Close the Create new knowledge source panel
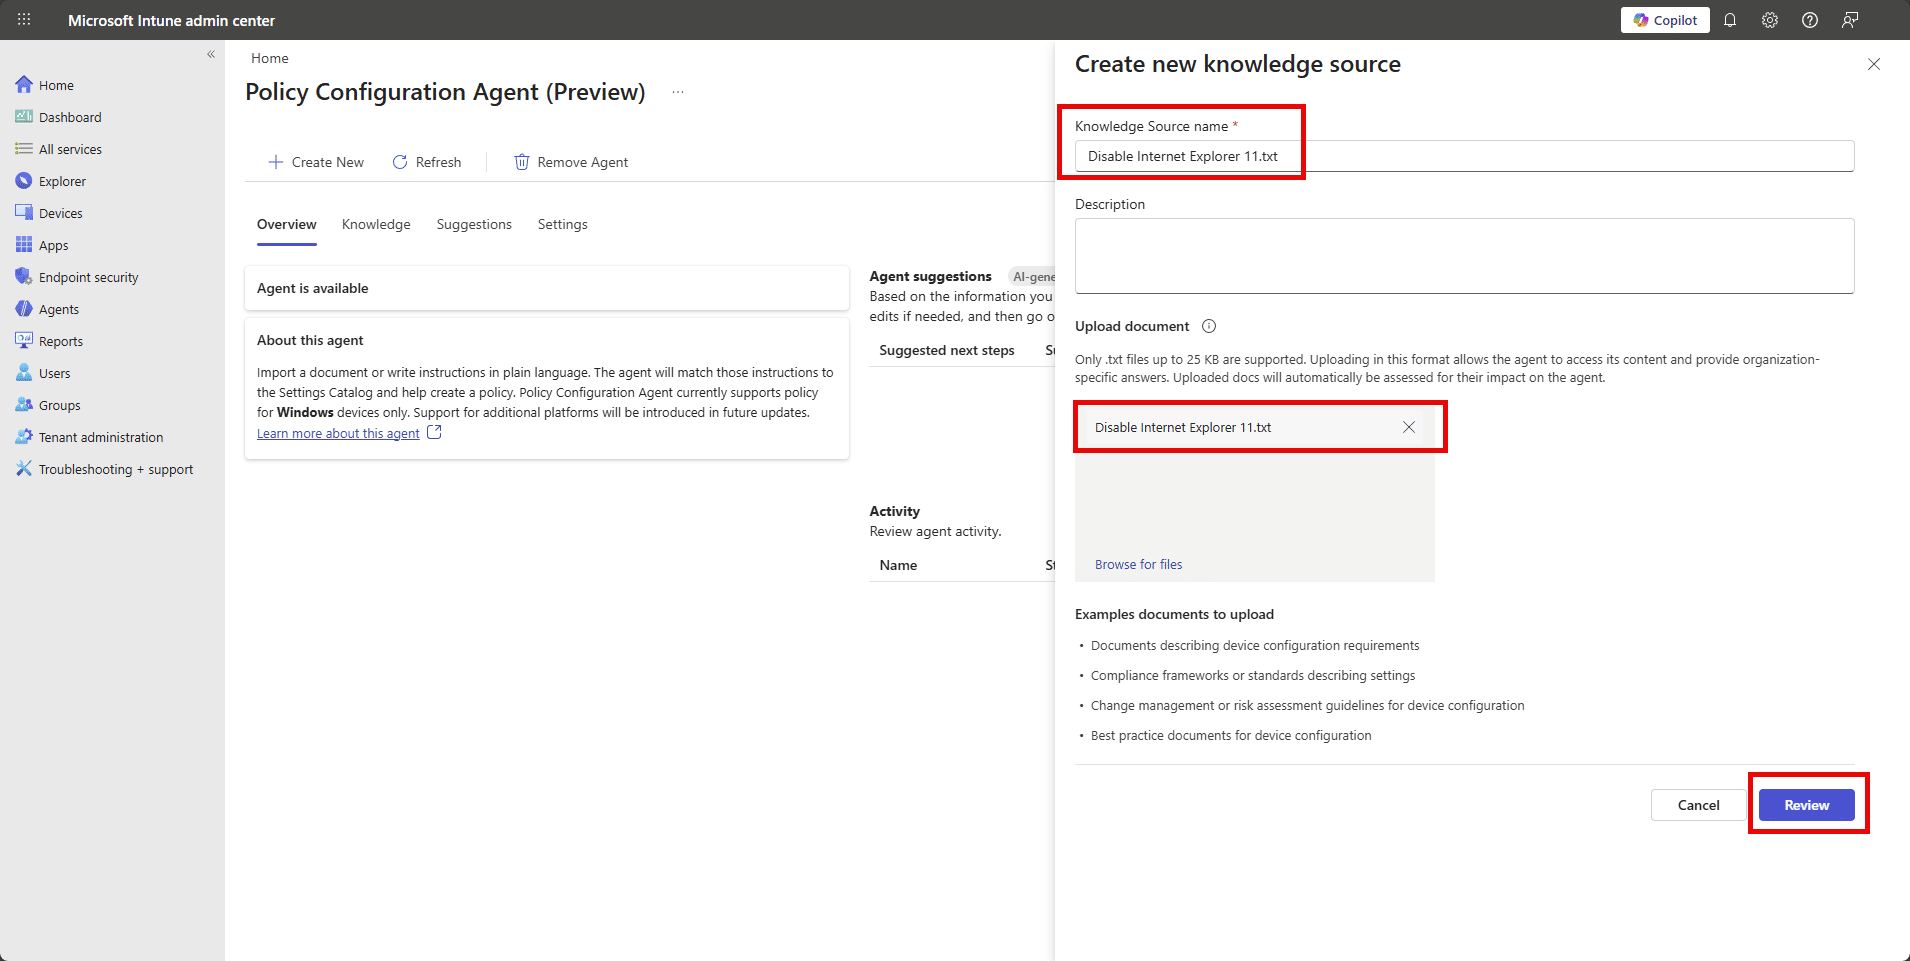1910x961 pixels. 1874,64
